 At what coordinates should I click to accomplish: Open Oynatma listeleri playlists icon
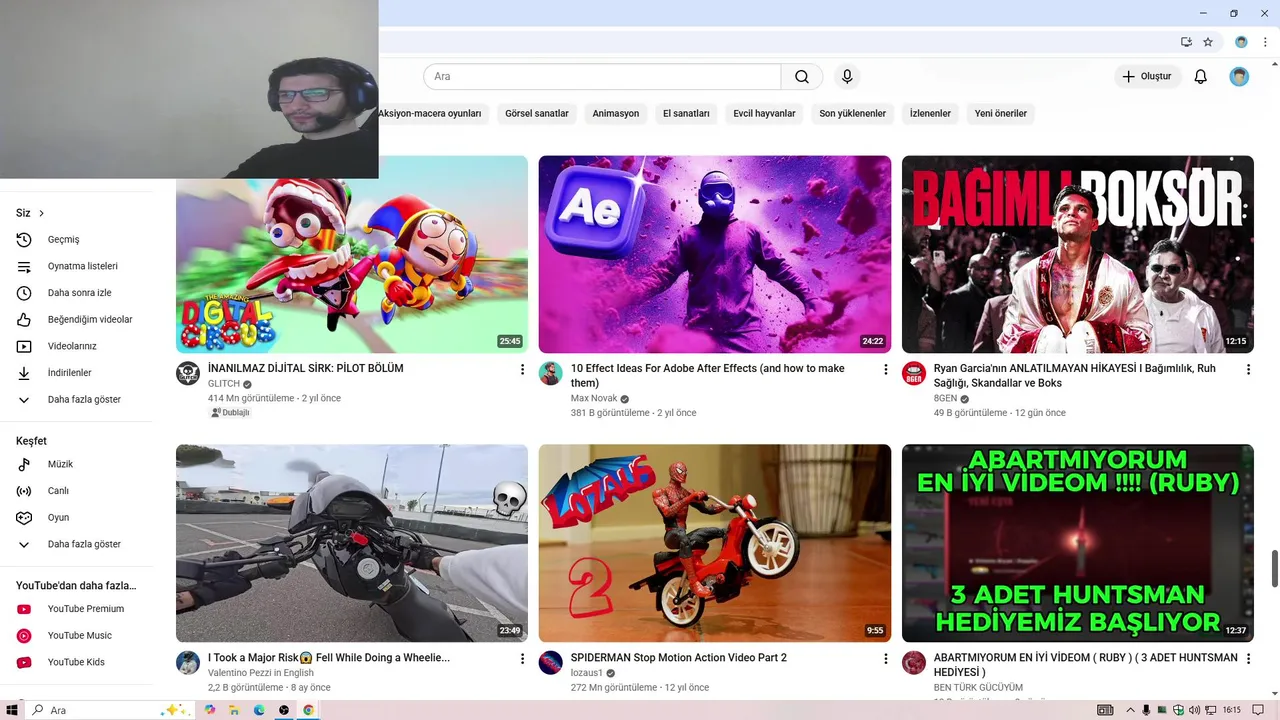pyautogui.click(x=24, y=267)
